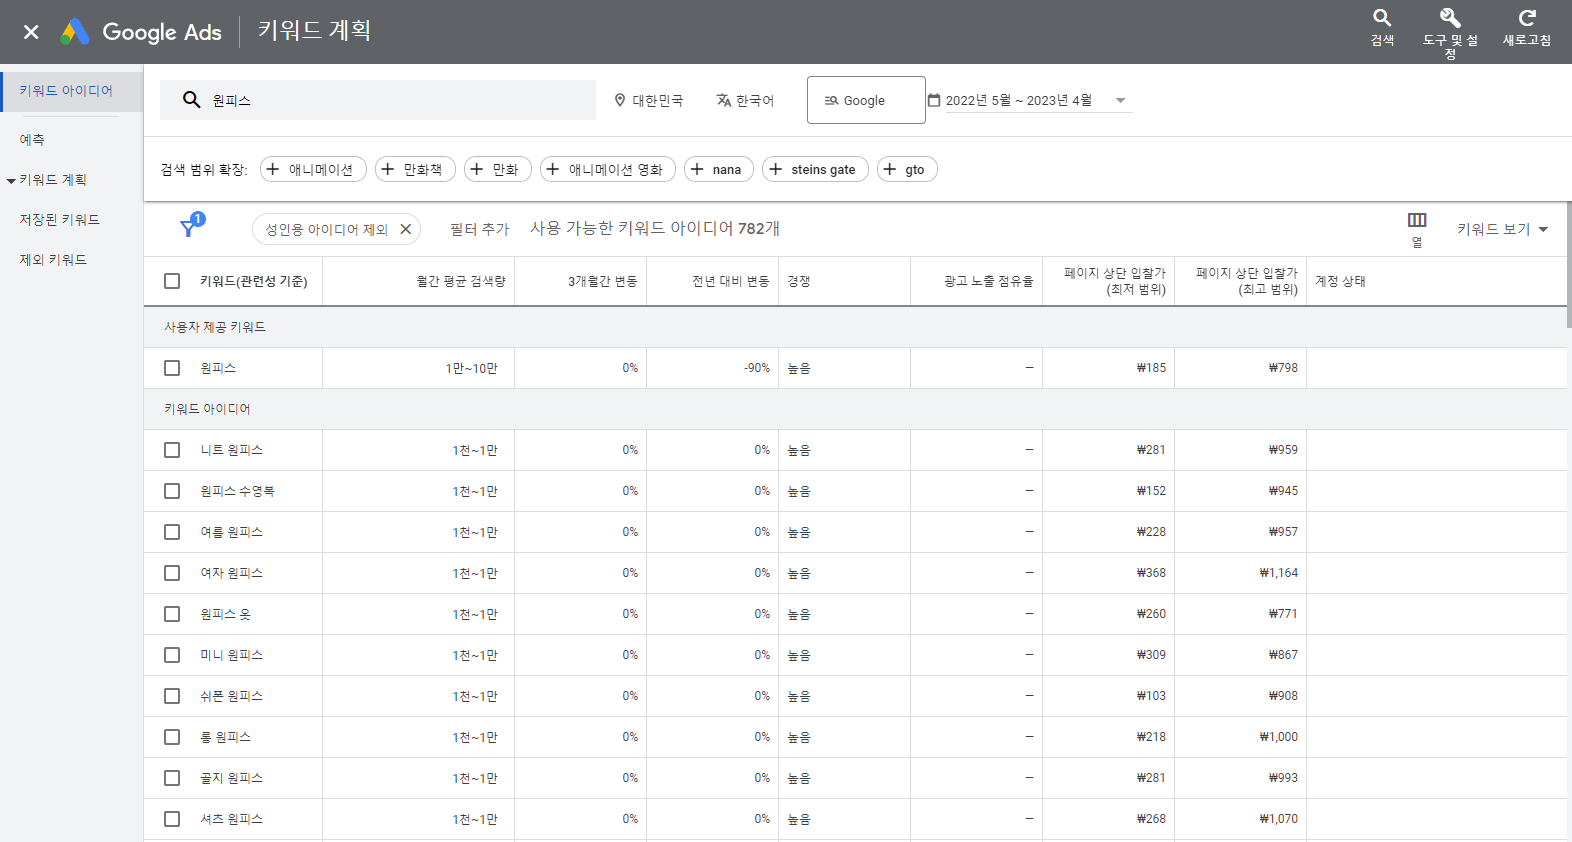Check the 롱 원피스 row
The height and width of the screenshot is (842, 1572).
tap(172, 737)
